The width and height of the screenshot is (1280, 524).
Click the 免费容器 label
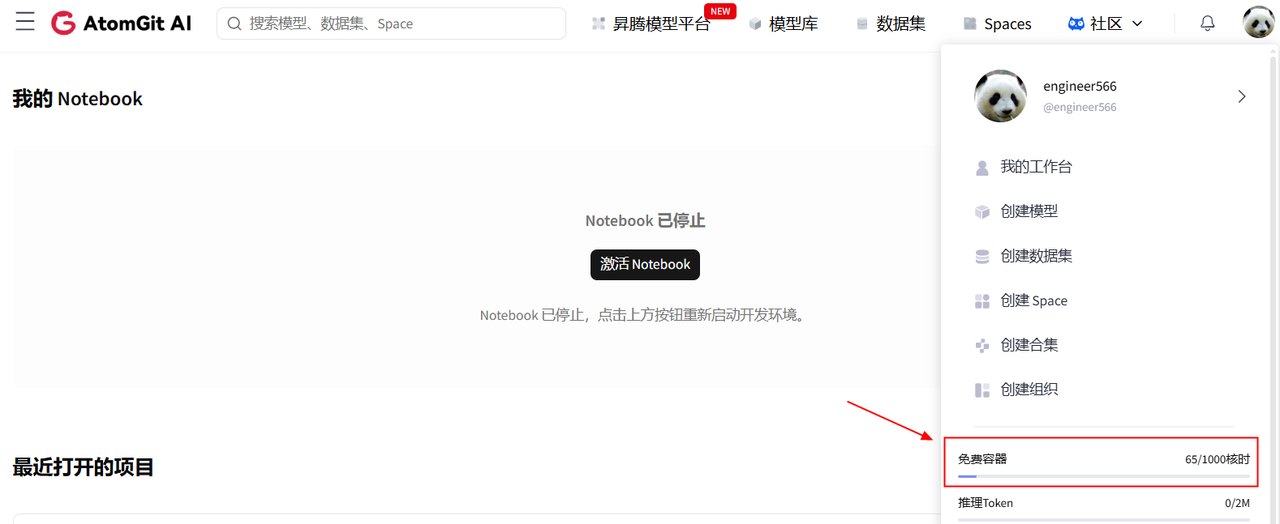[x=982, y=459]
